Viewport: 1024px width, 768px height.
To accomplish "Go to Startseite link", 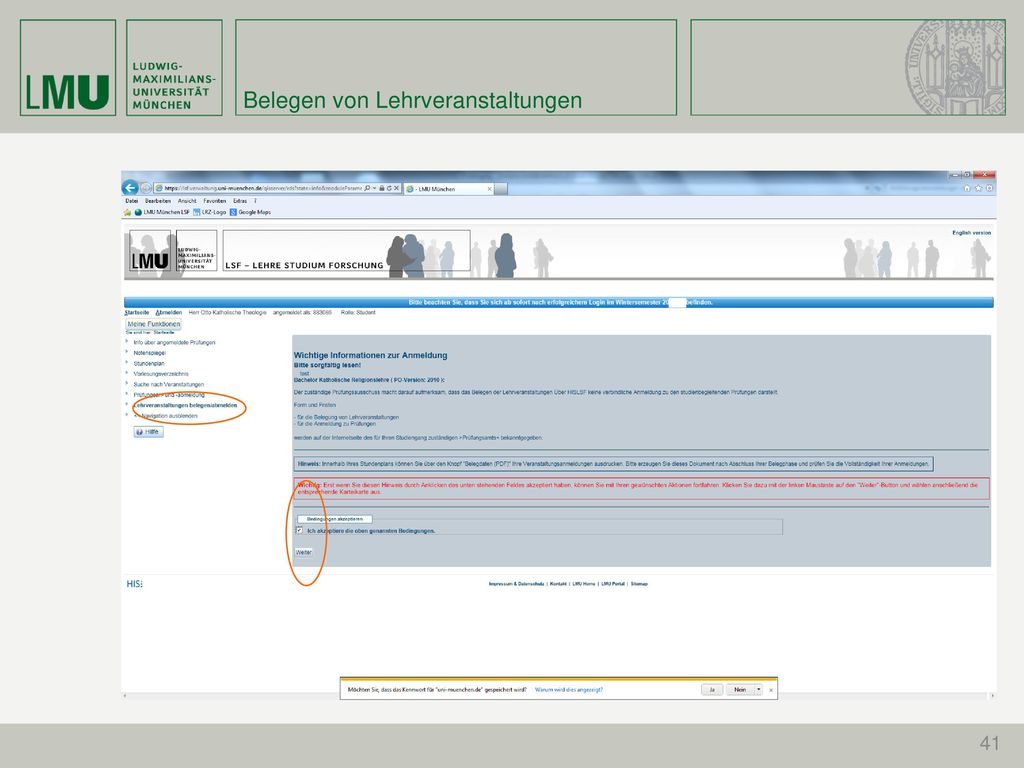I will coord(136,313).
